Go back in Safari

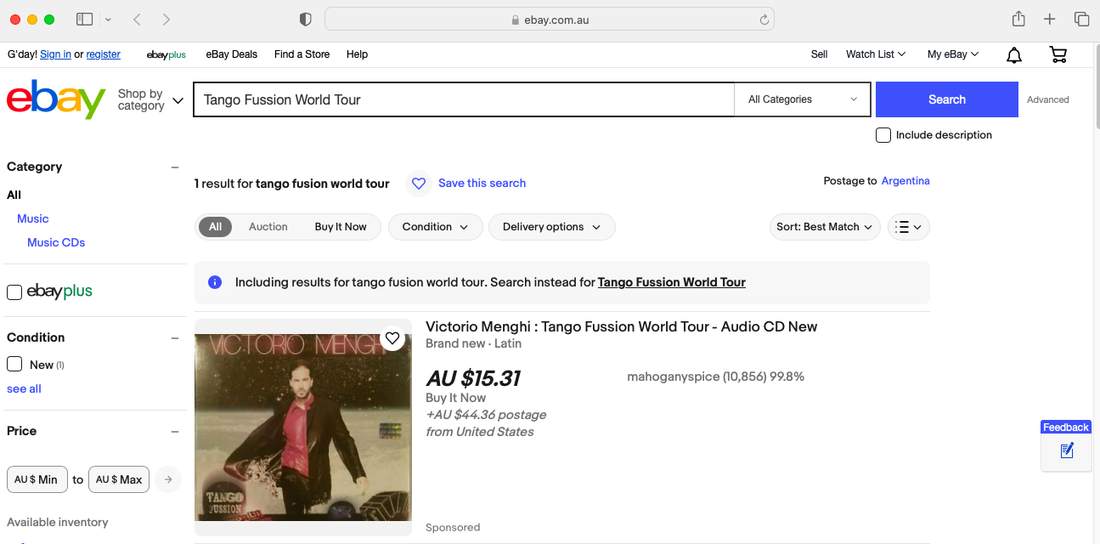[x=137, y=20]
